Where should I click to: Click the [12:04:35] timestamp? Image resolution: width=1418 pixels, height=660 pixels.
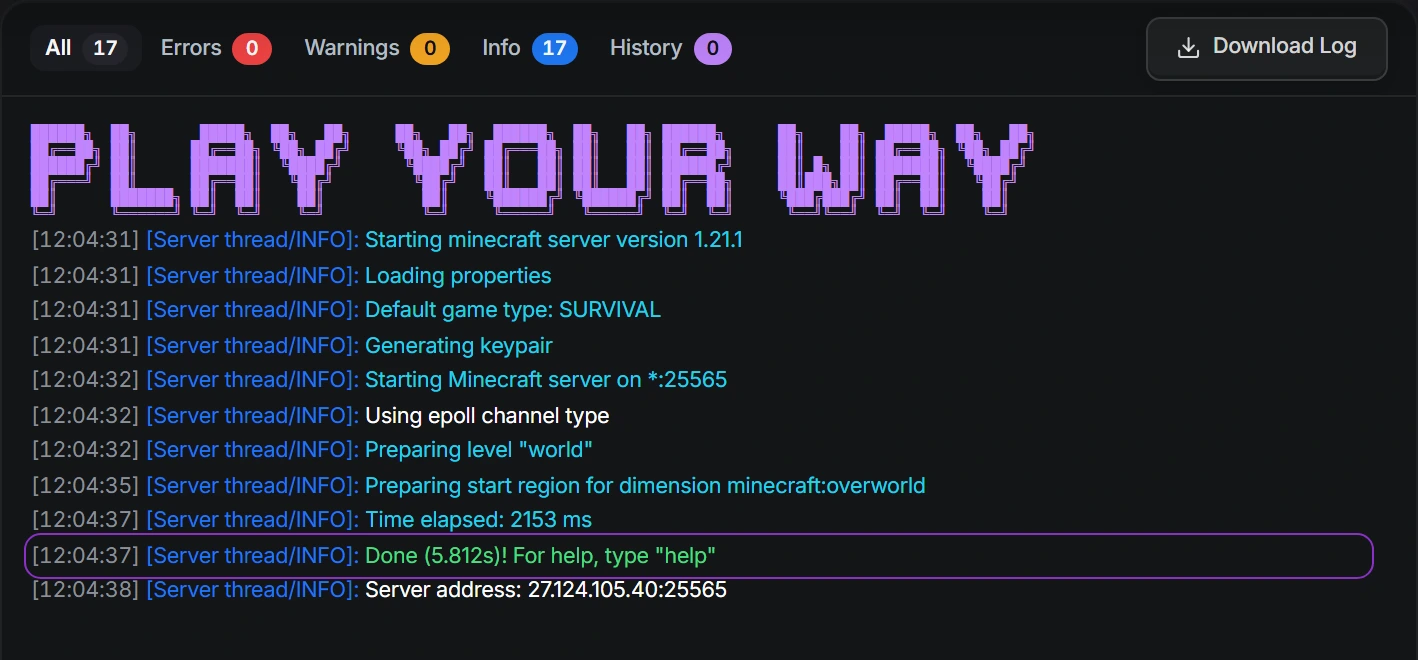(86, 485)
